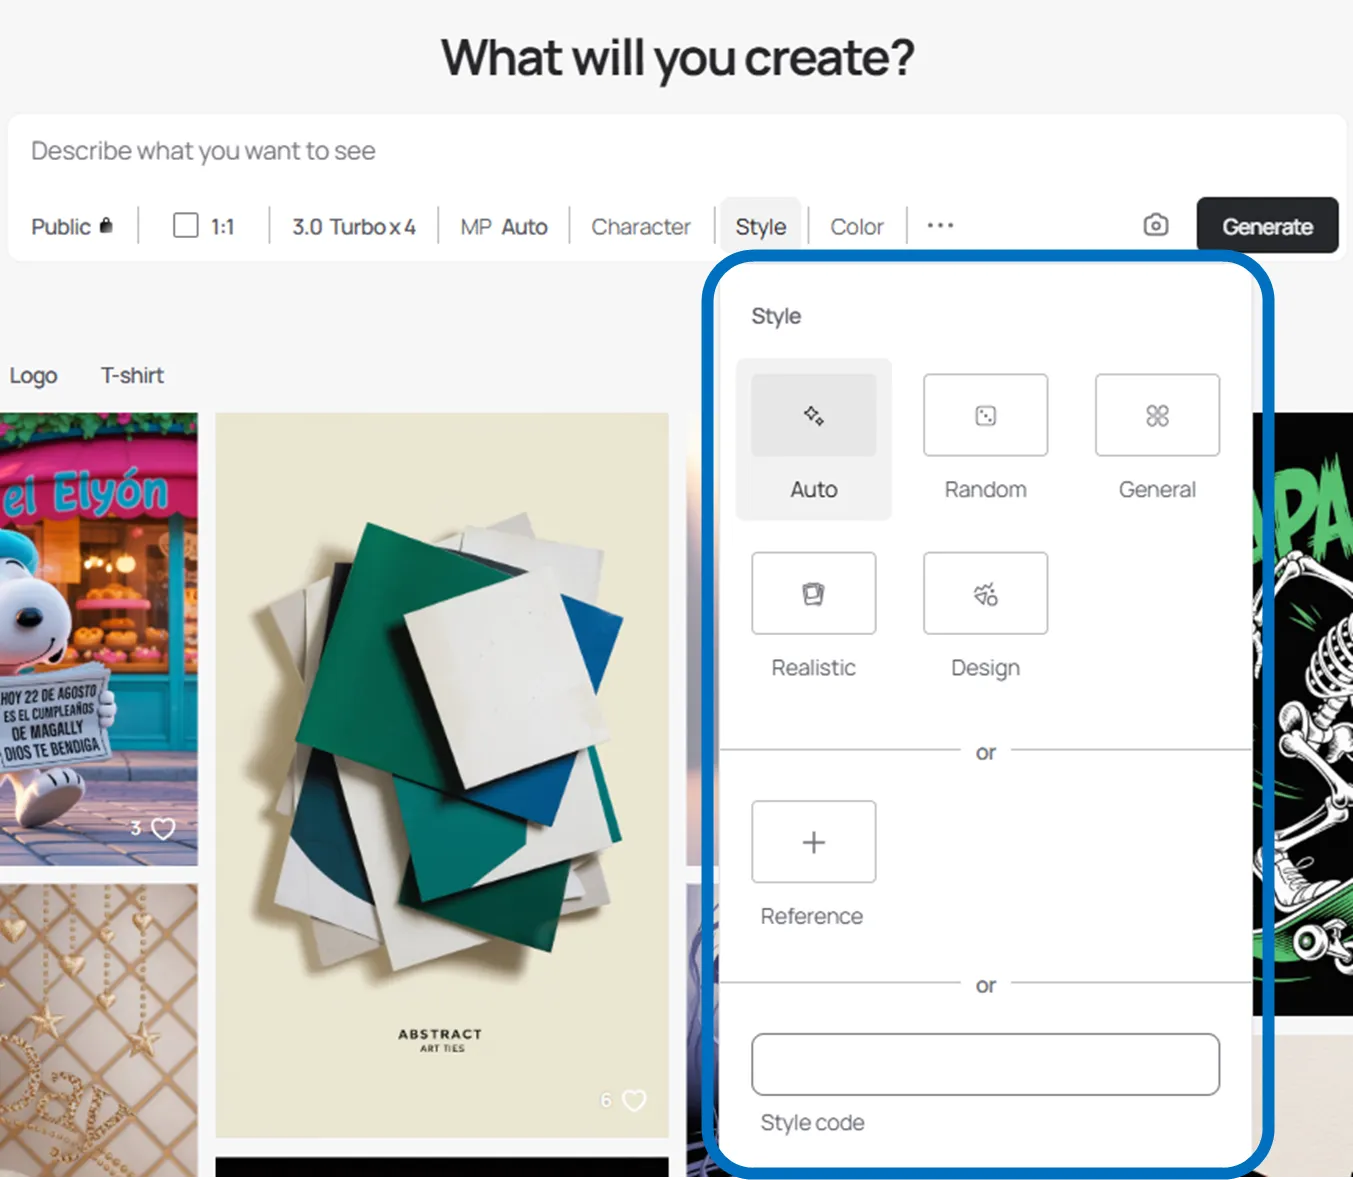The width and height of the screenshot is (1353, 1180).
Task: Open the 1:1 aspect ratio selector
Action: coord(204,226)
